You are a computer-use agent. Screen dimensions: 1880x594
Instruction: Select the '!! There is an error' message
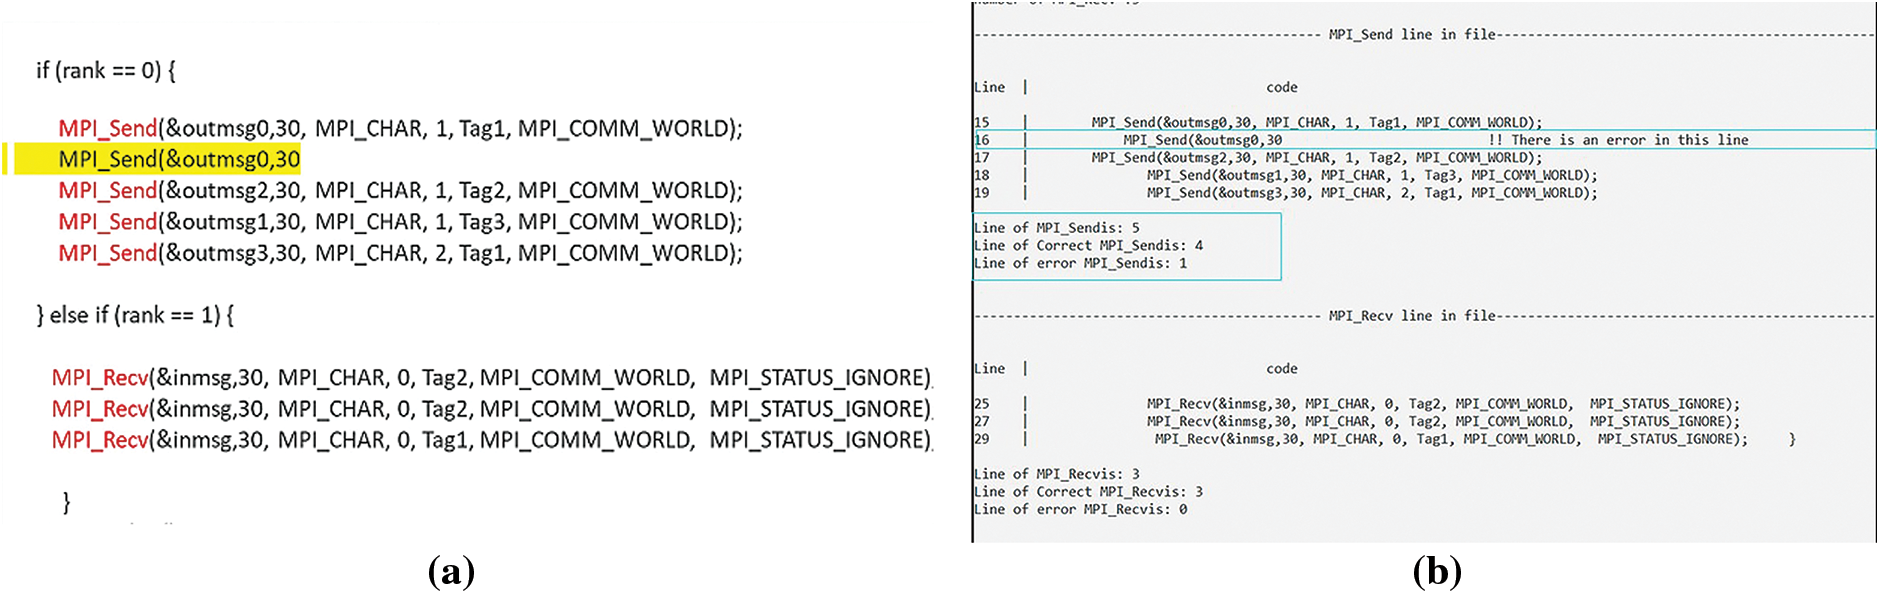point(1618,140)
